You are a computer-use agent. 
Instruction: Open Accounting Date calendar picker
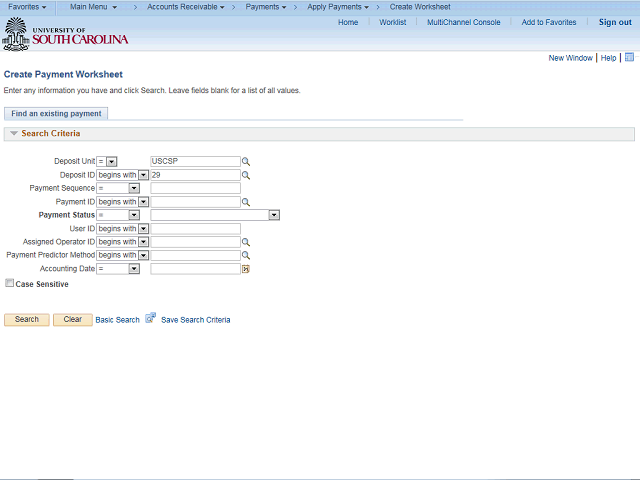click(246, 269)
